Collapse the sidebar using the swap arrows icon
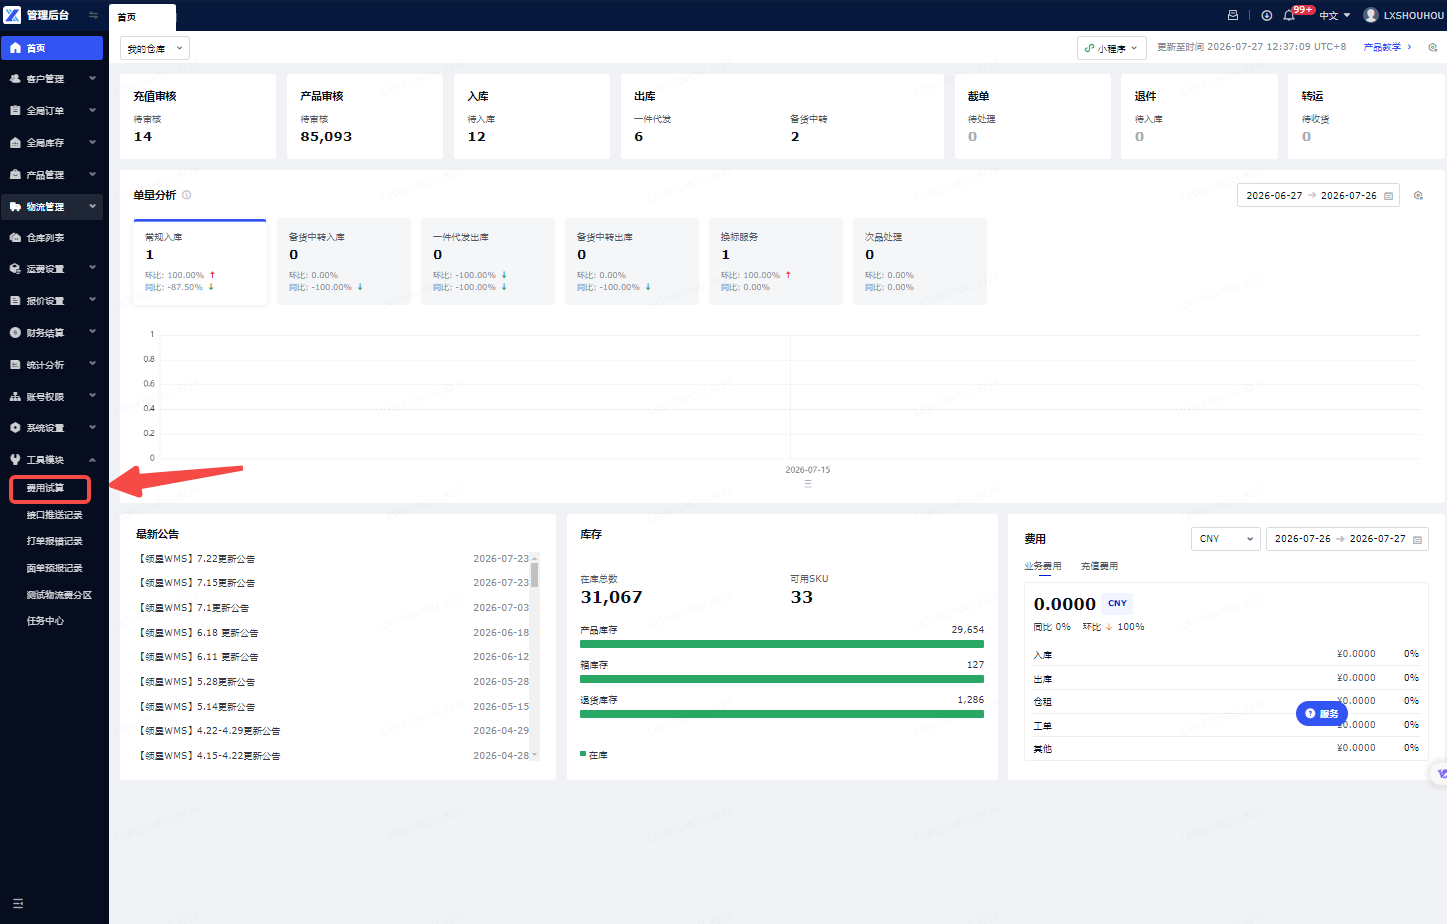This screenshot has height=924, width=1447. 93,15
